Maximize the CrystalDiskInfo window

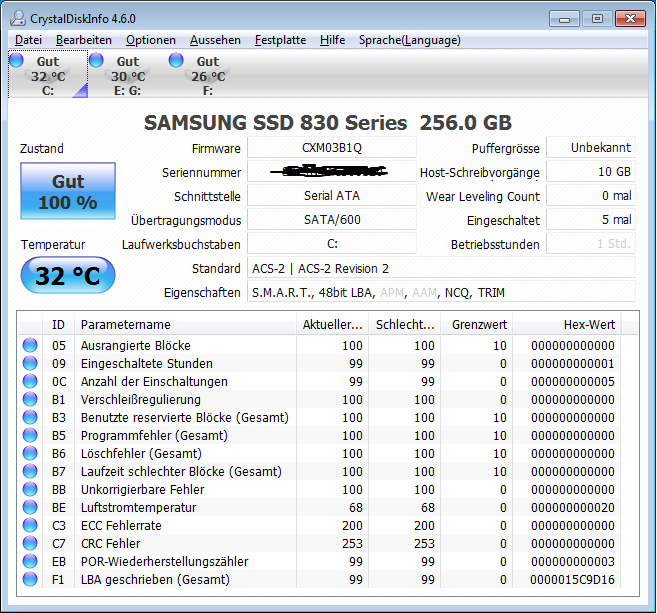pyautogui.click(x=597, y=19)
